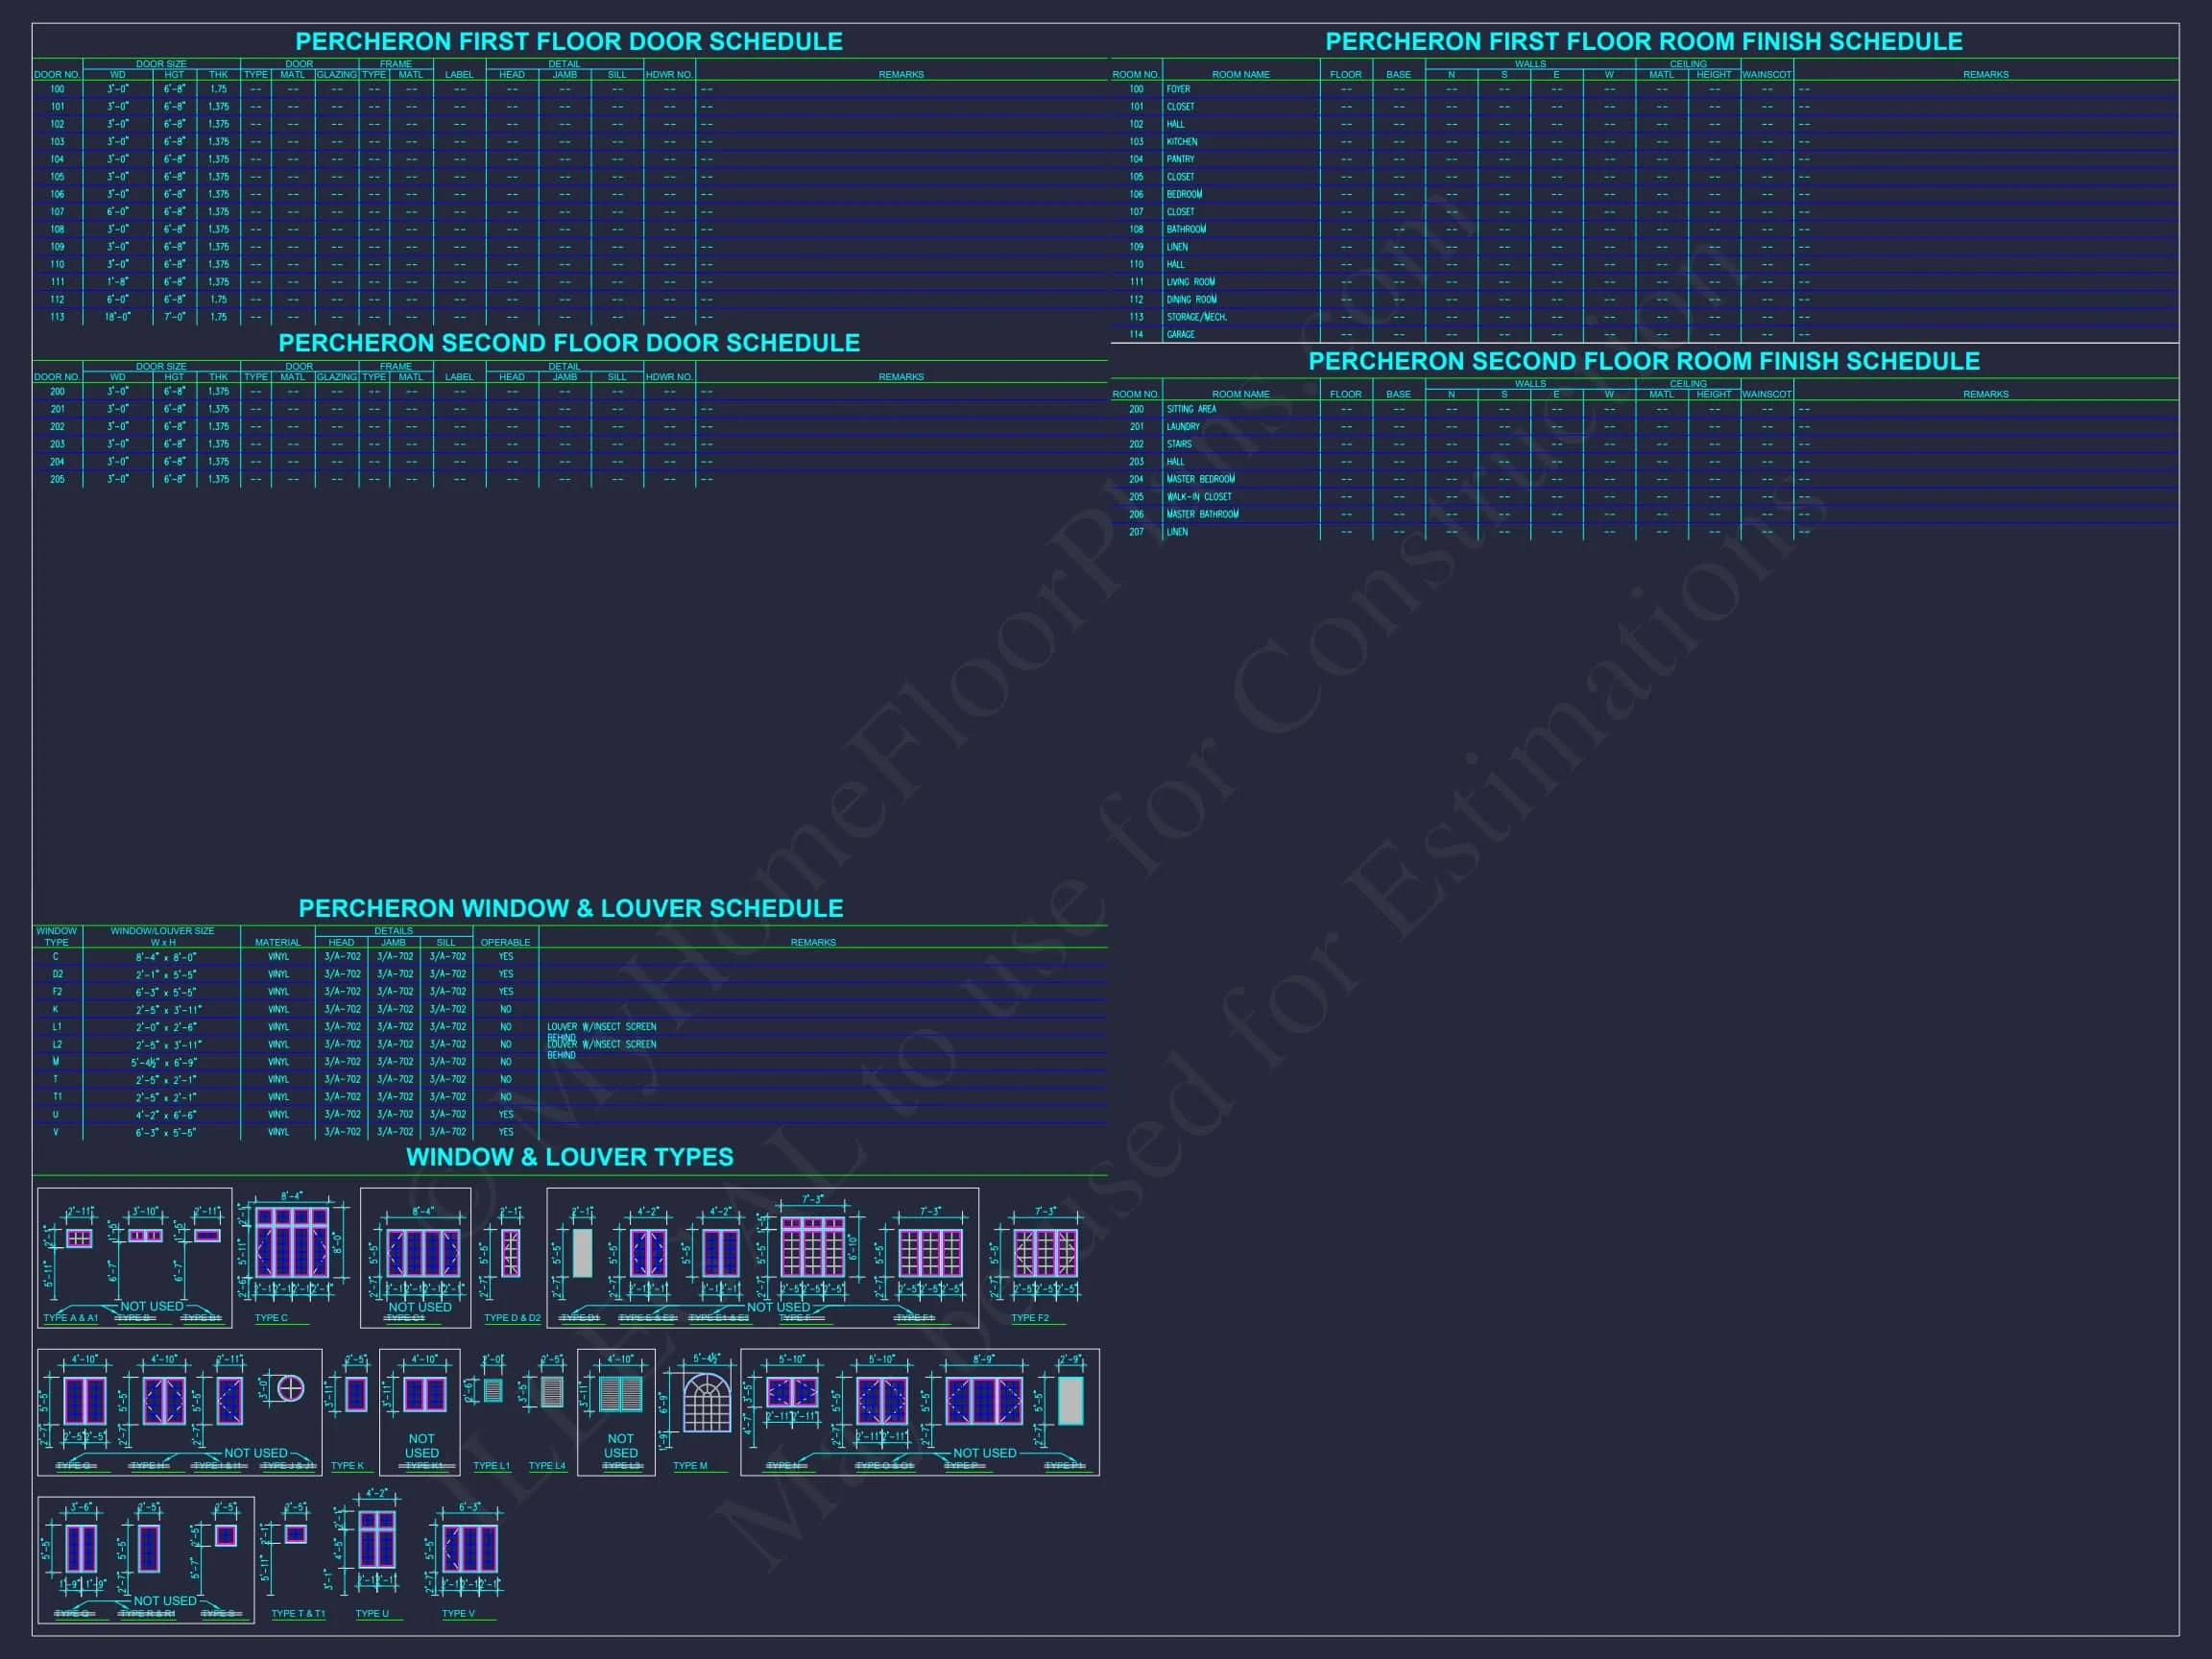Viewport: 2212px width, 1659px height.
Task: Select the Type L1 louver drawing
Action: (493, 1390)
